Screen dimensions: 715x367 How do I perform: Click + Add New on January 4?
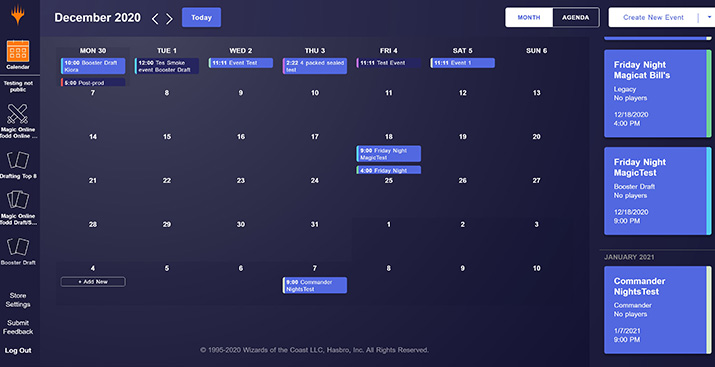coord(93,282)
